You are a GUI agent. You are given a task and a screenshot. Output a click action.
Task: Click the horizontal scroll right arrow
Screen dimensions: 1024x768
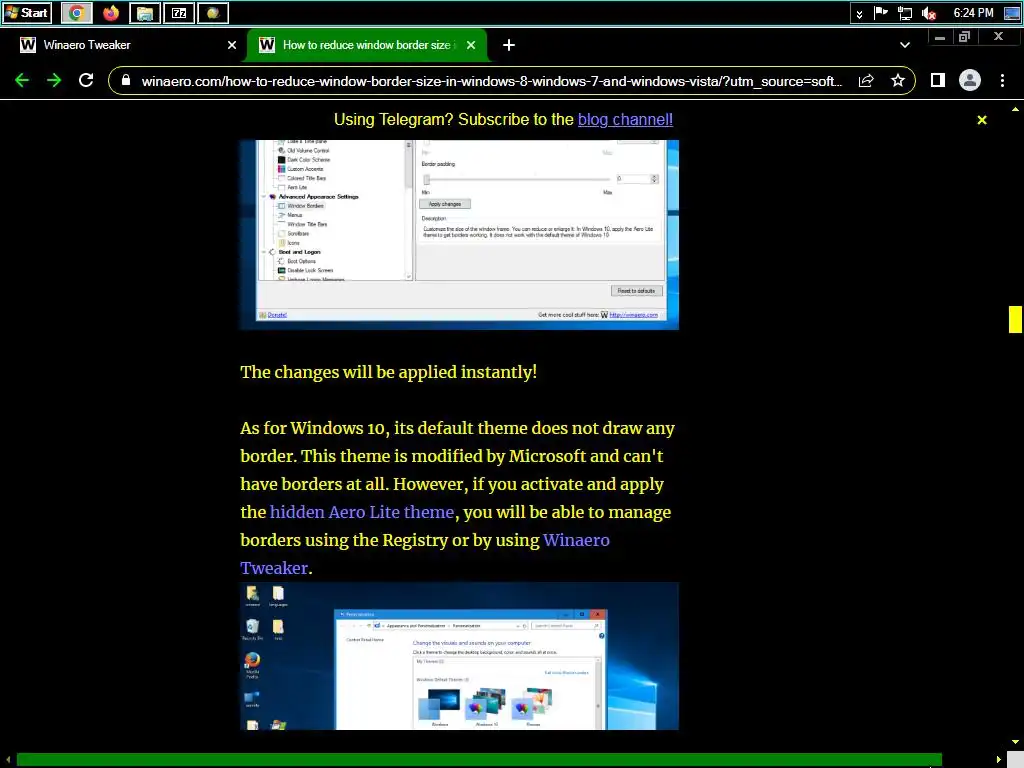point(999,760)
